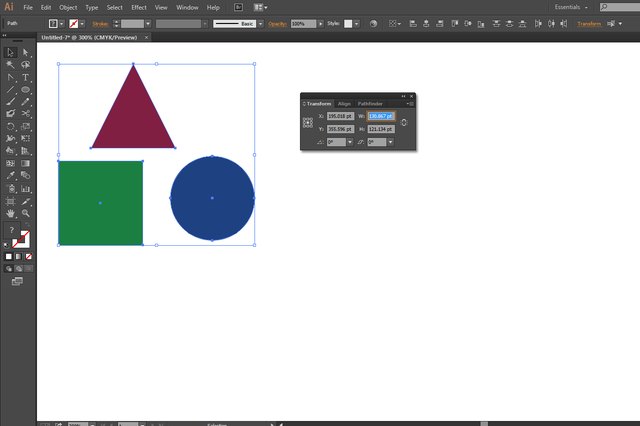640x426 pixels.
Task: Select the Line Segment tool
Action: pos(10,89)
